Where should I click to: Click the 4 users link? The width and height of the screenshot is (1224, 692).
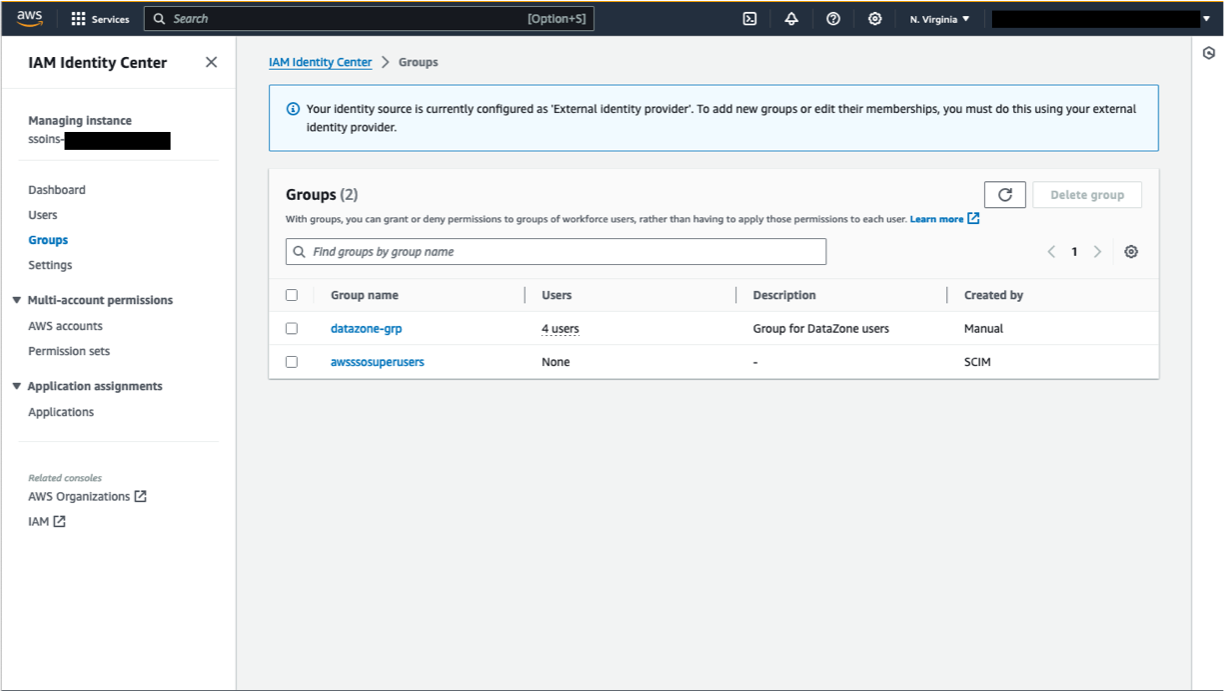(x=560, y=328)
